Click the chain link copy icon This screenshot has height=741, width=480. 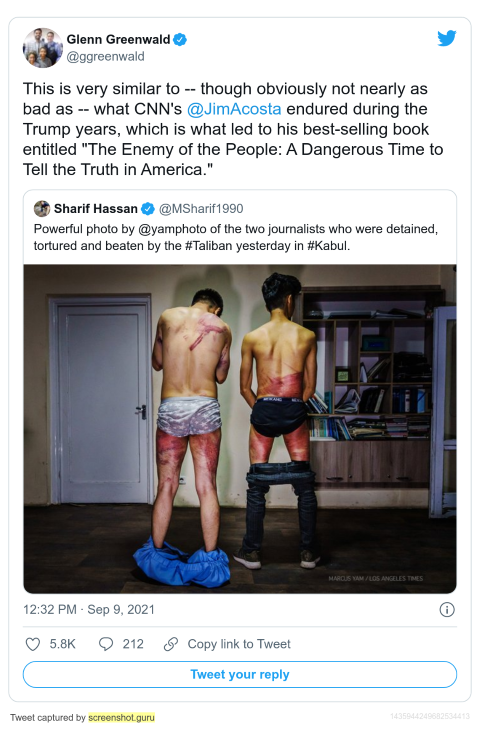coord(171,644)
